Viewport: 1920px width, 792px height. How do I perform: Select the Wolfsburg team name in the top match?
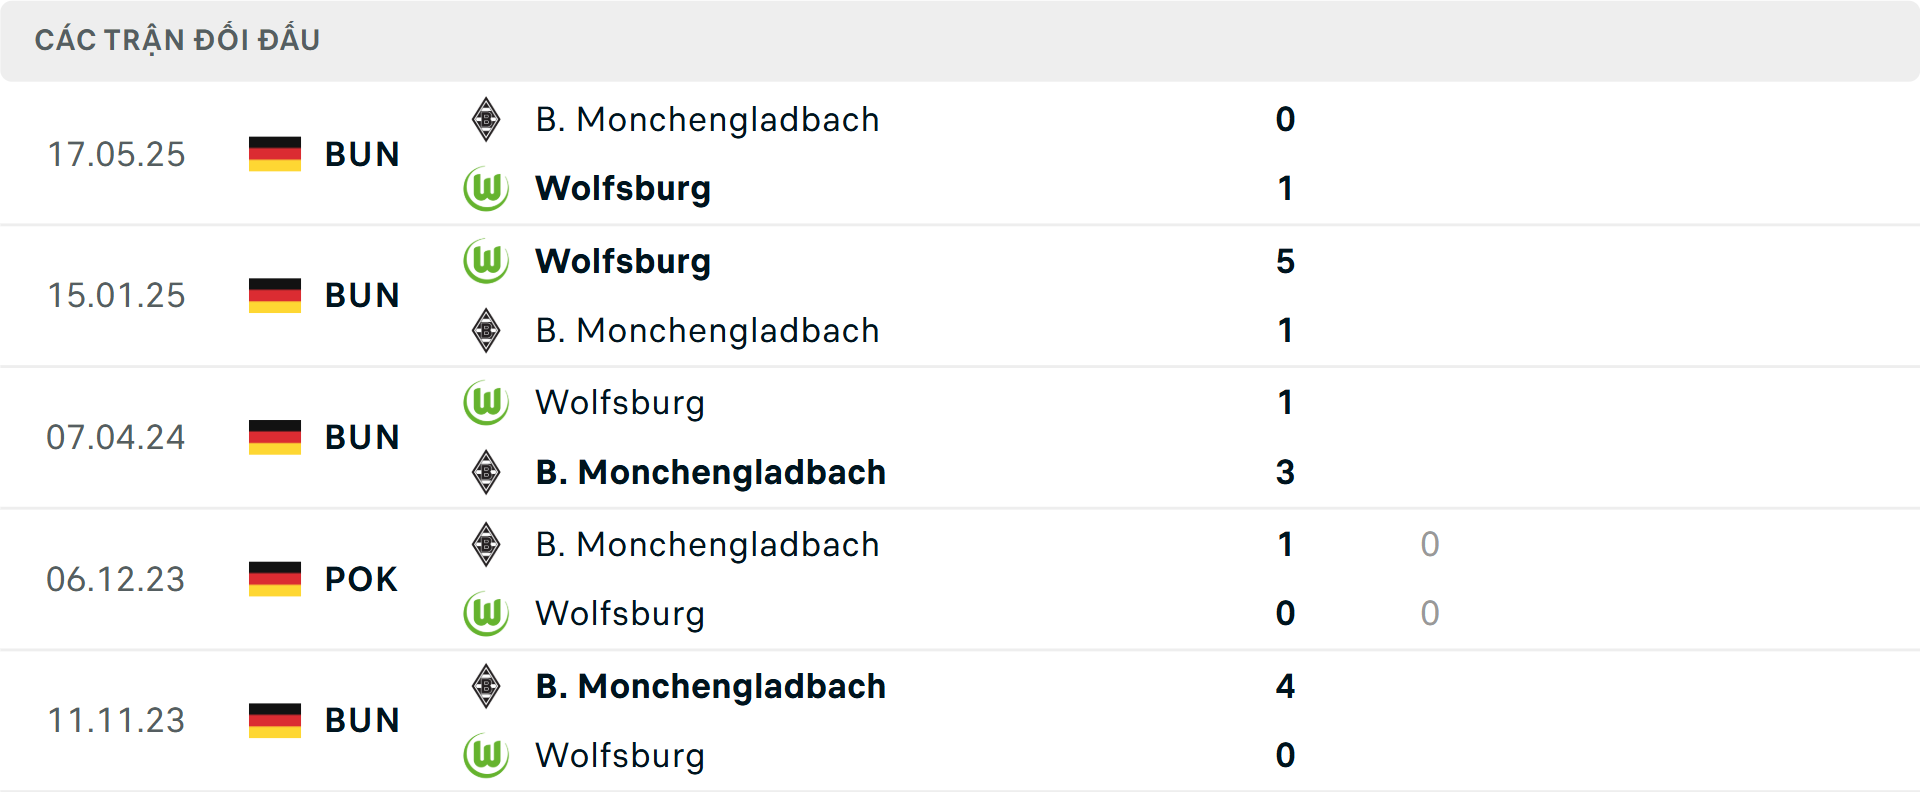(x=622, y=188)
